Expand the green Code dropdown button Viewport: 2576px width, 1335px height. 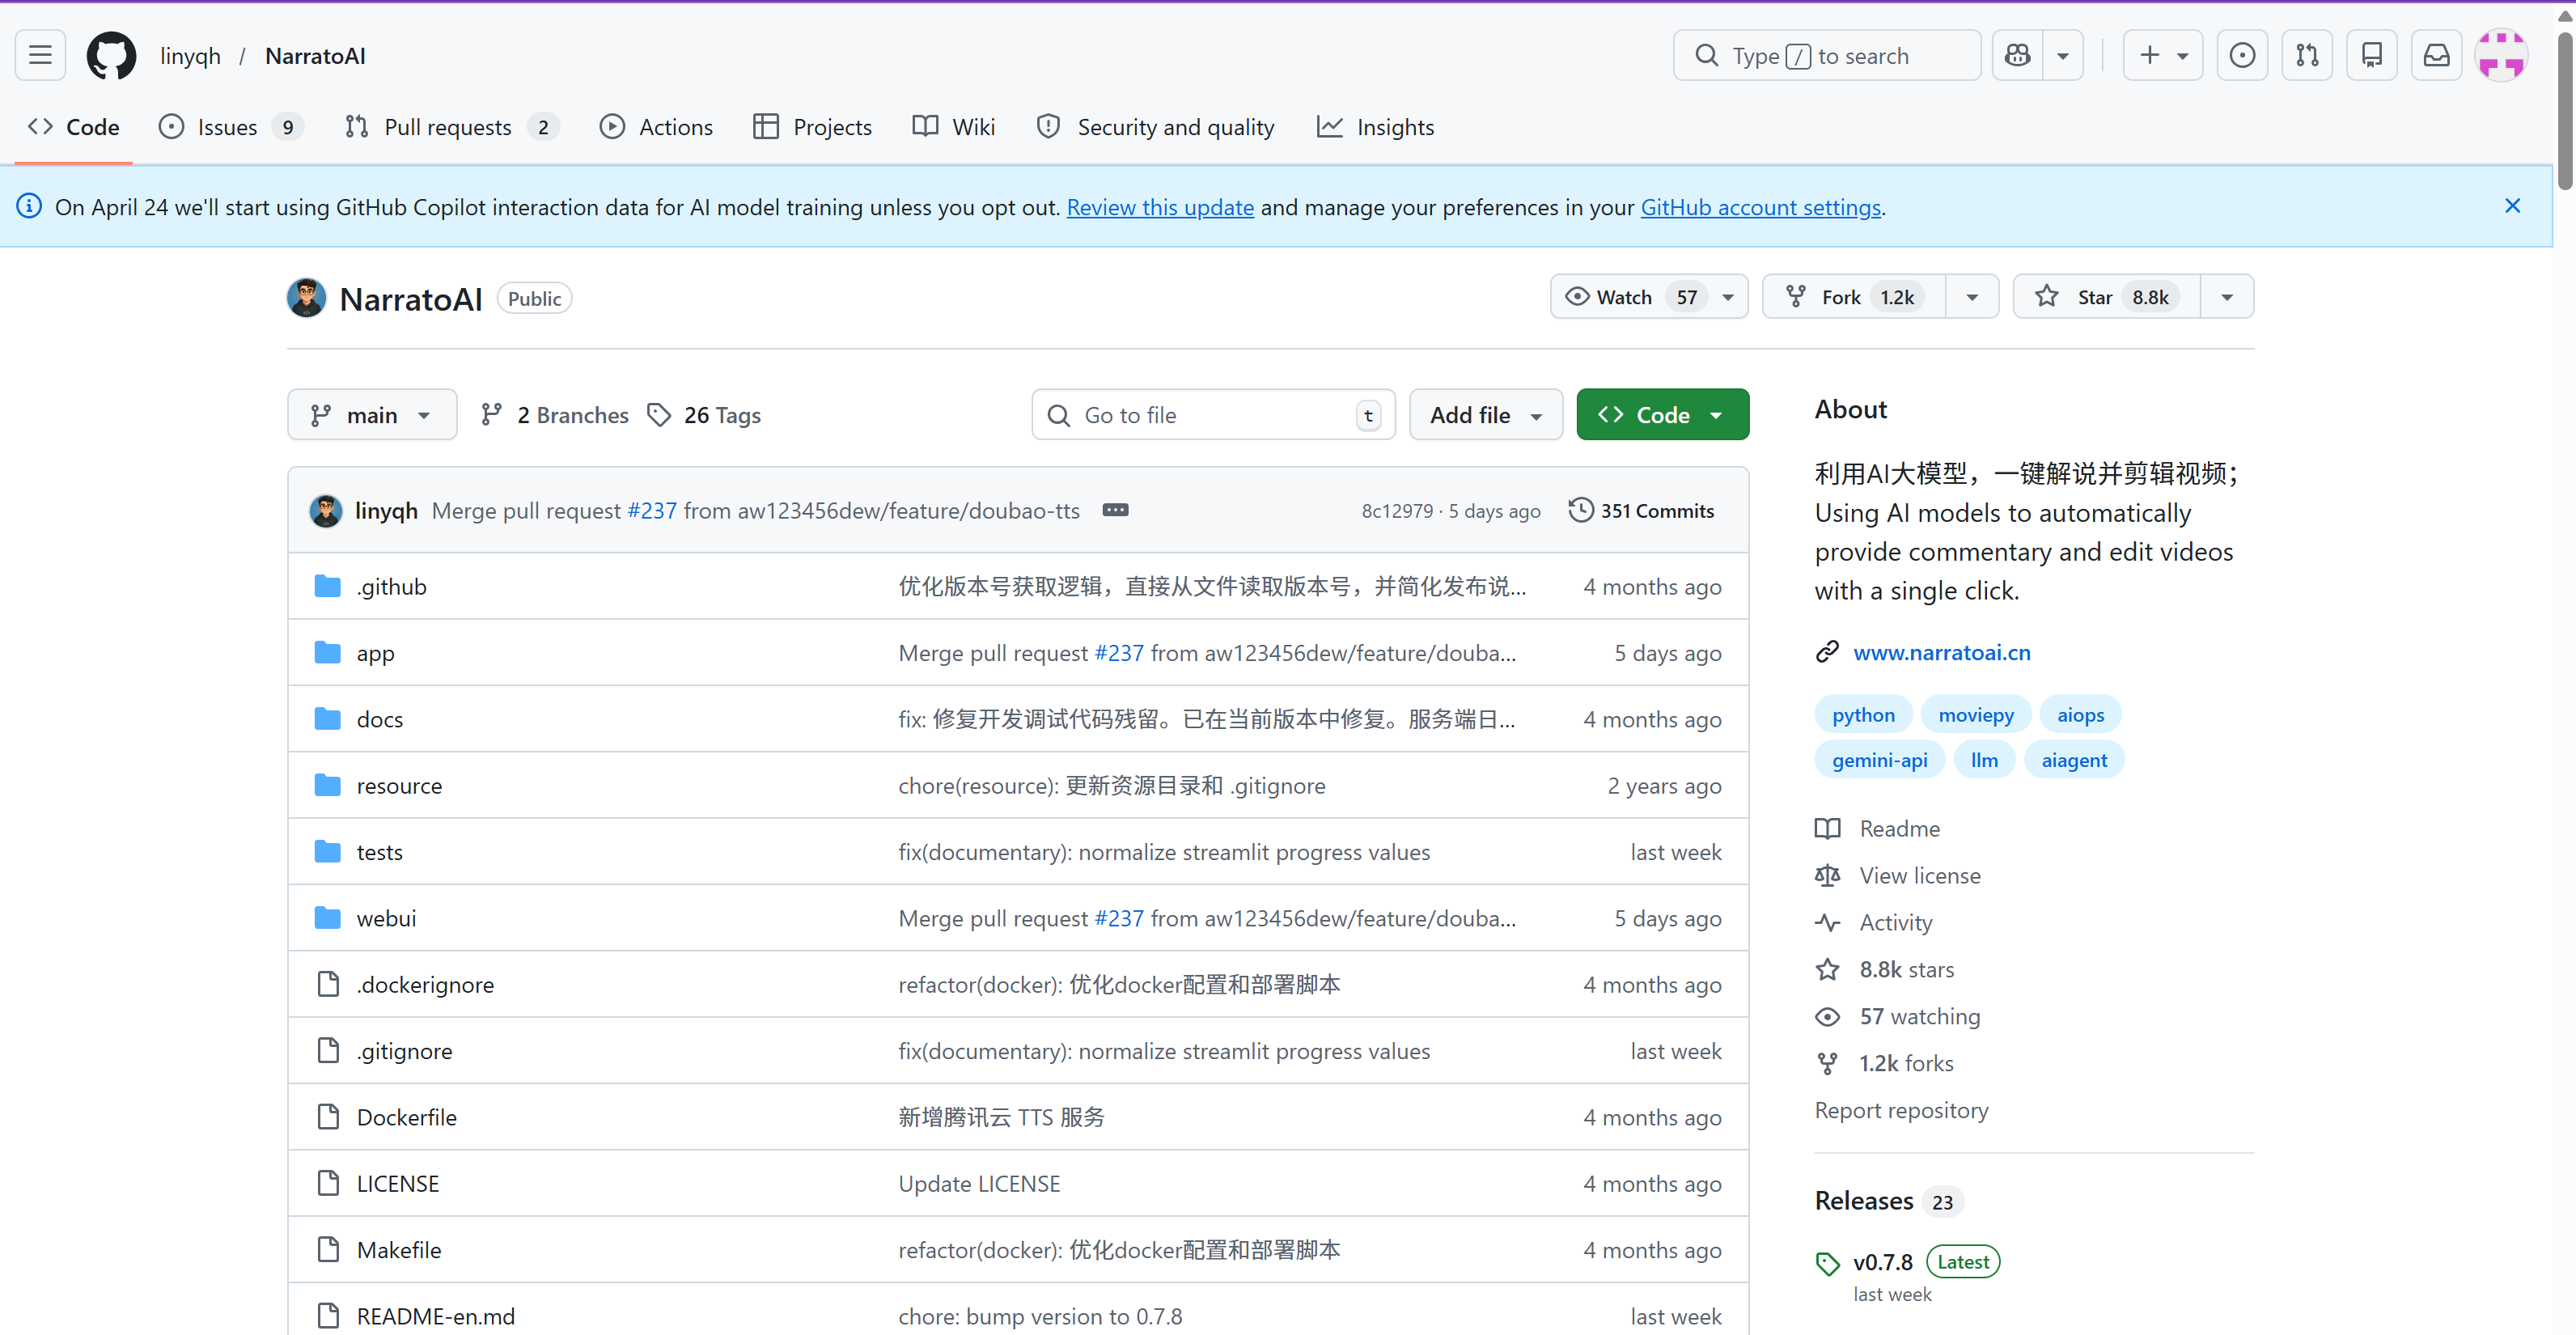click(1662, 415)
